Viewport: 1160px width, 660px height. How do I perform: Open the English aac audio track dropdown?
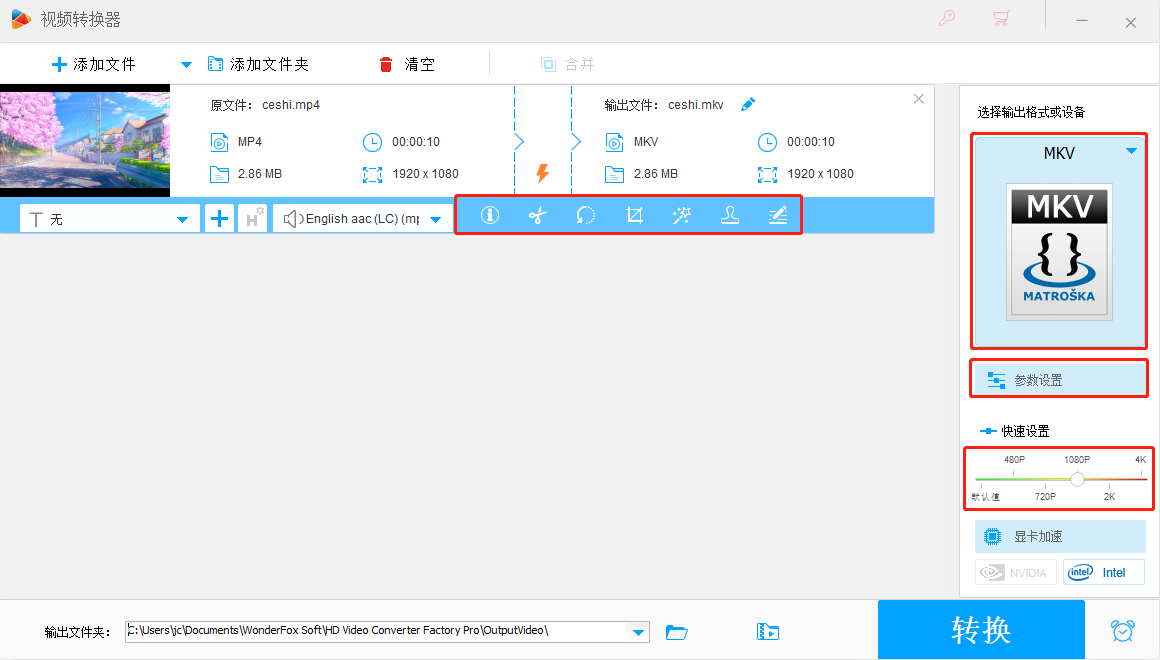click(362, 218)
